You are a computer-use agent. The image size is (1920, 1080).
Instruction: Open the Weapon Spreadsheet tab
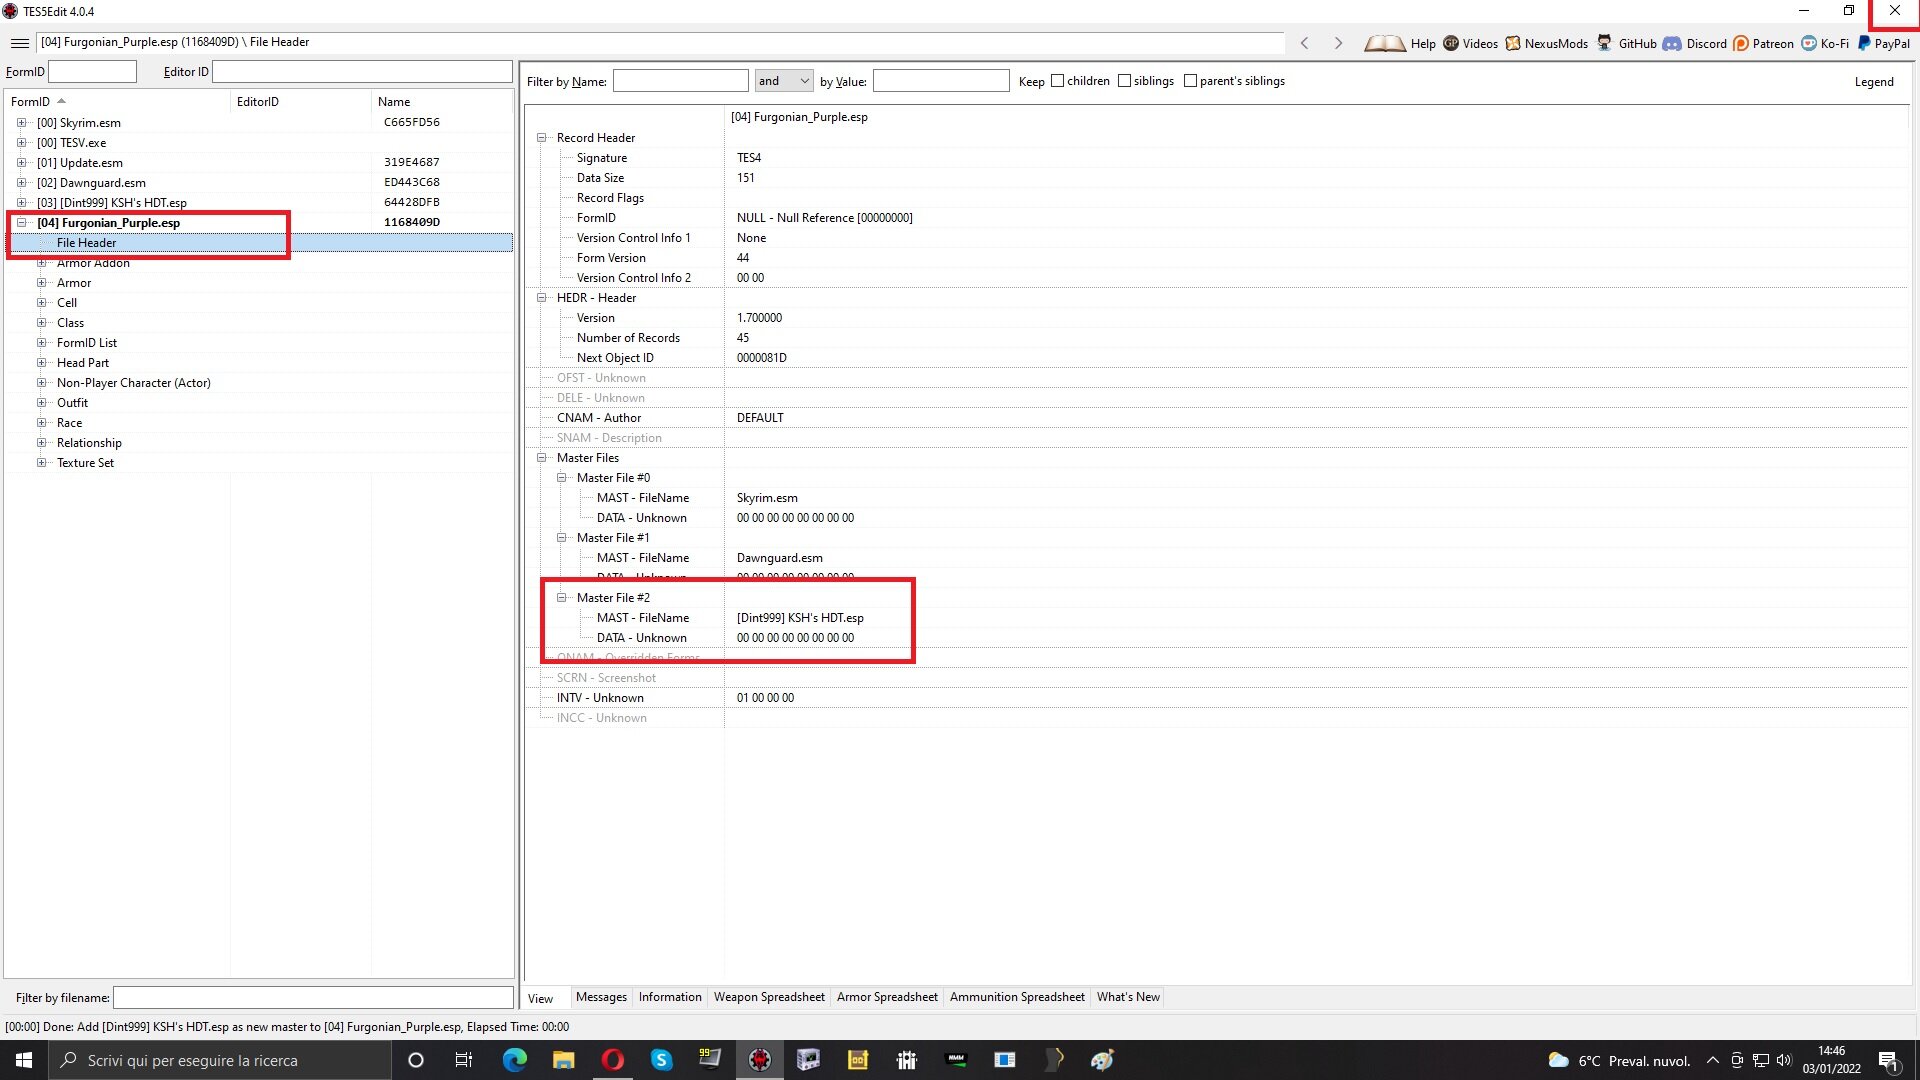coord(769,997)
